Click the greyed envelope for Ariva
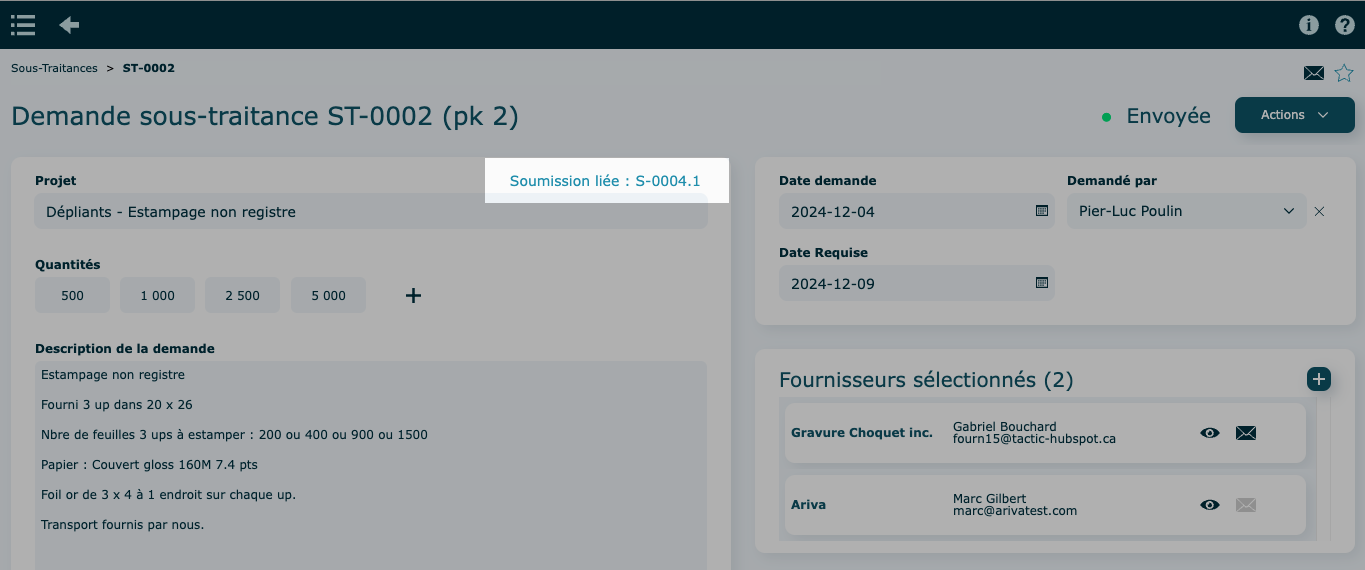Image resolution: width=1365 pixels, height=570 pixels. tap(1245, 505)
